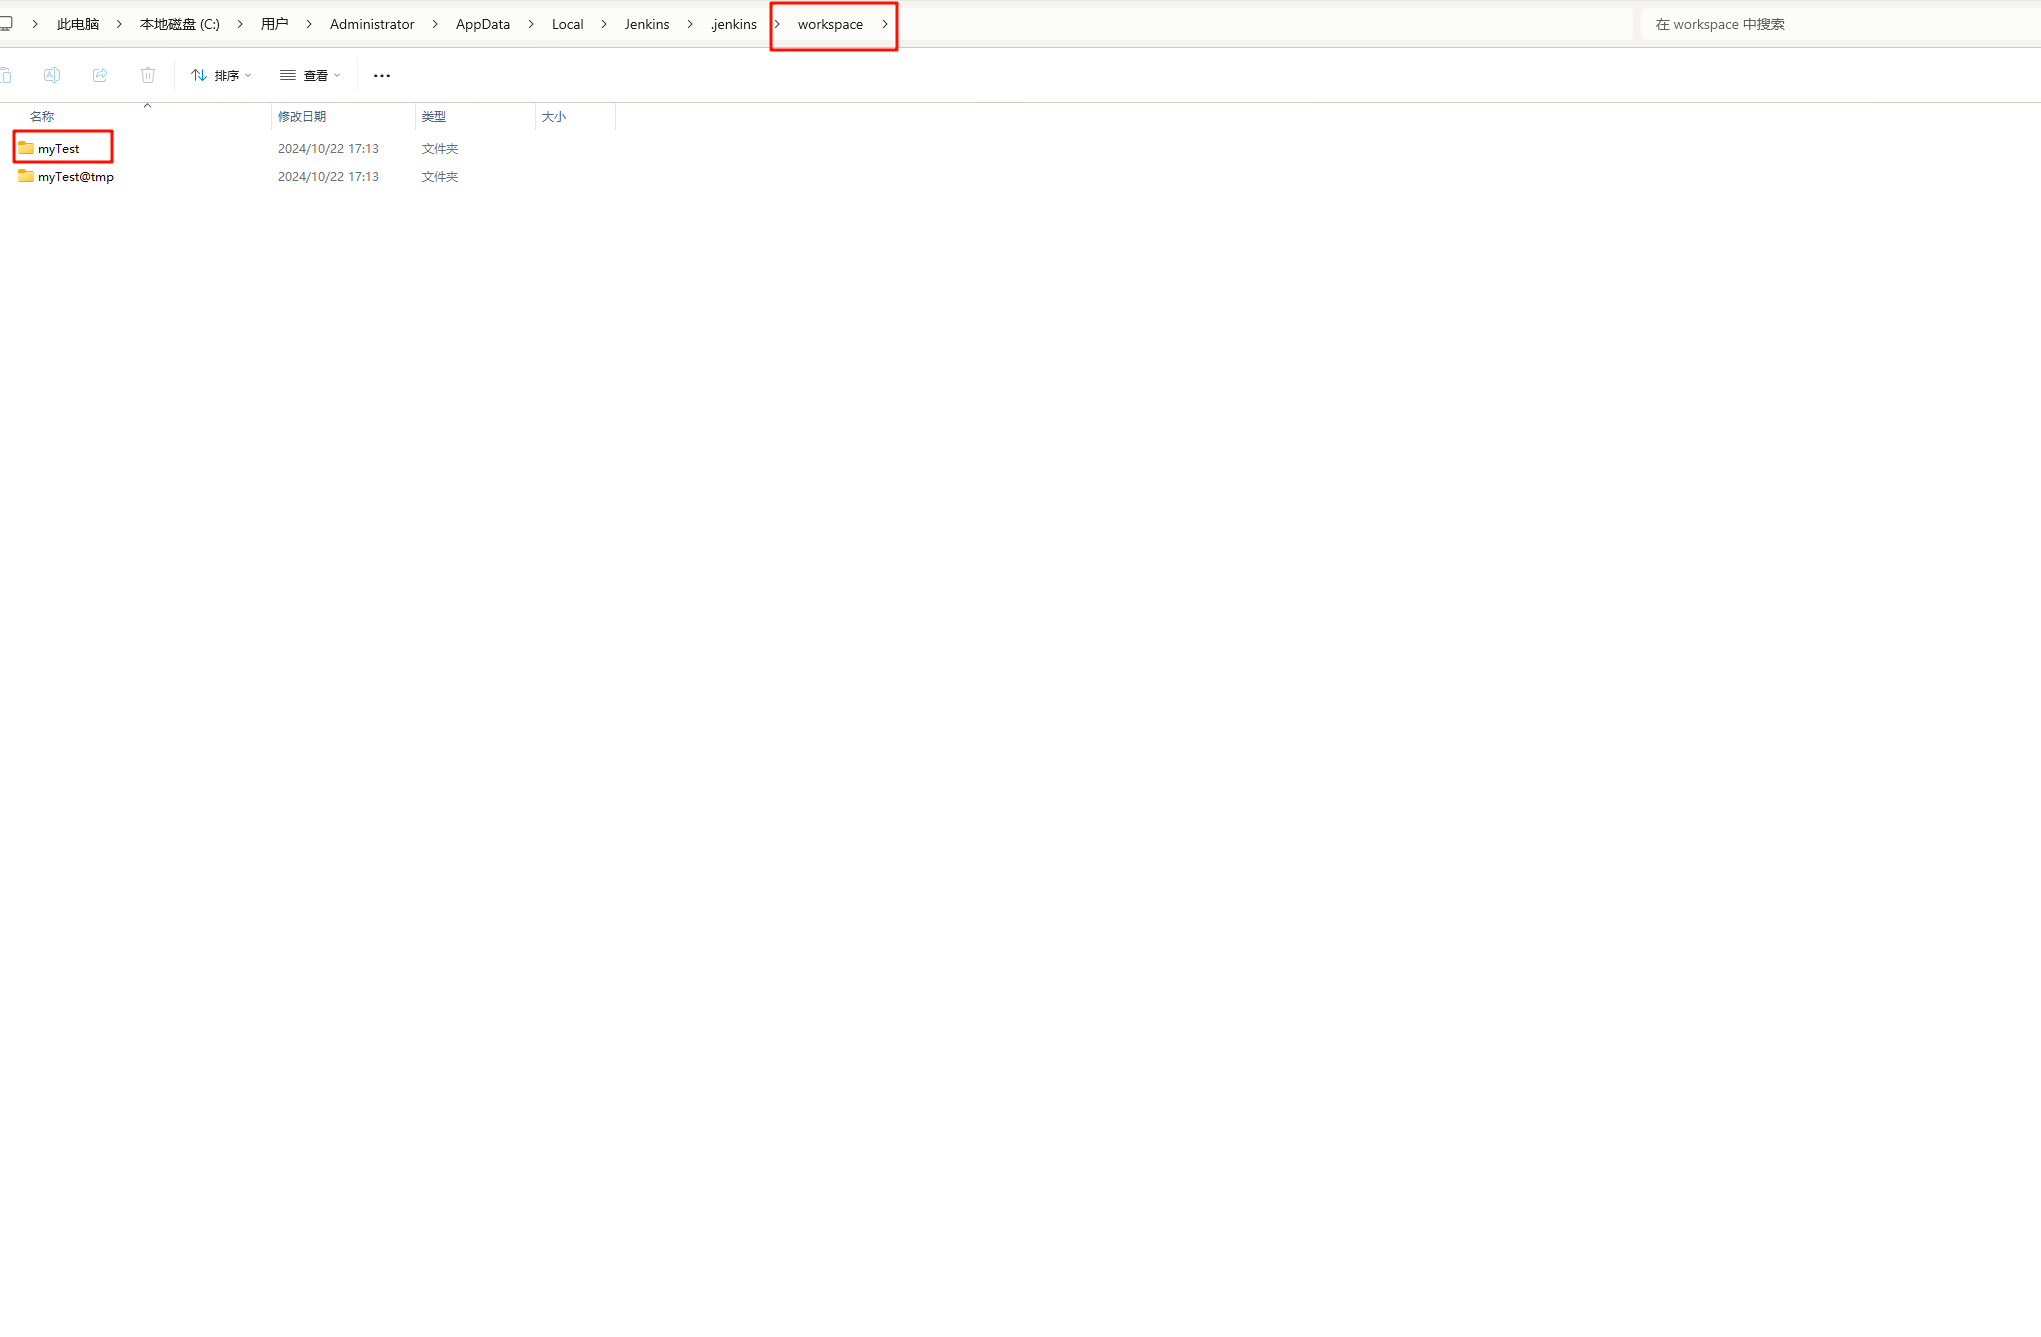Sort by the 名称 column header

pyautogui.click(x=42, y=117)
